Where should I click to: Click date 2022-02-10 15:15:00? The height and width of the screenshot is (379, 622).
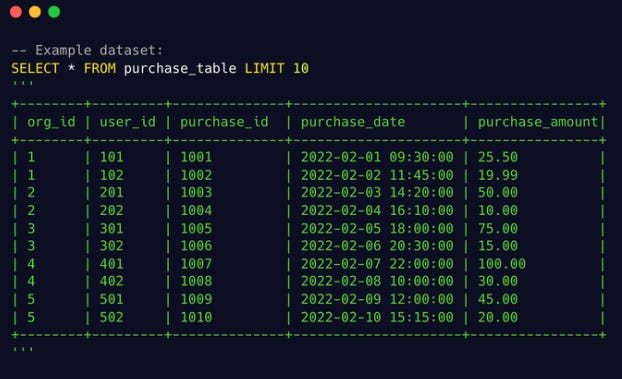377,317
